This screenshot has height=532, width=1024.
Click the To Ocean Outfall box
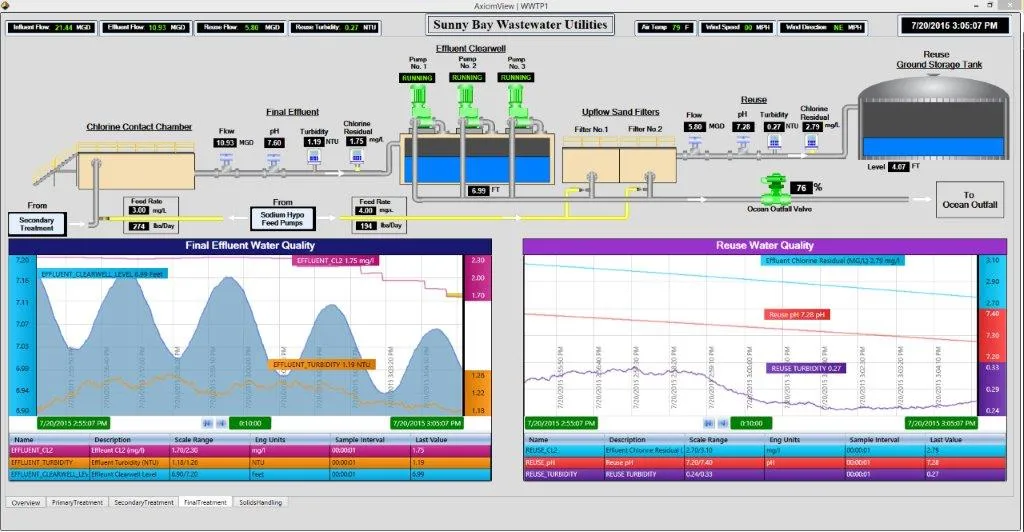[968, 200]
